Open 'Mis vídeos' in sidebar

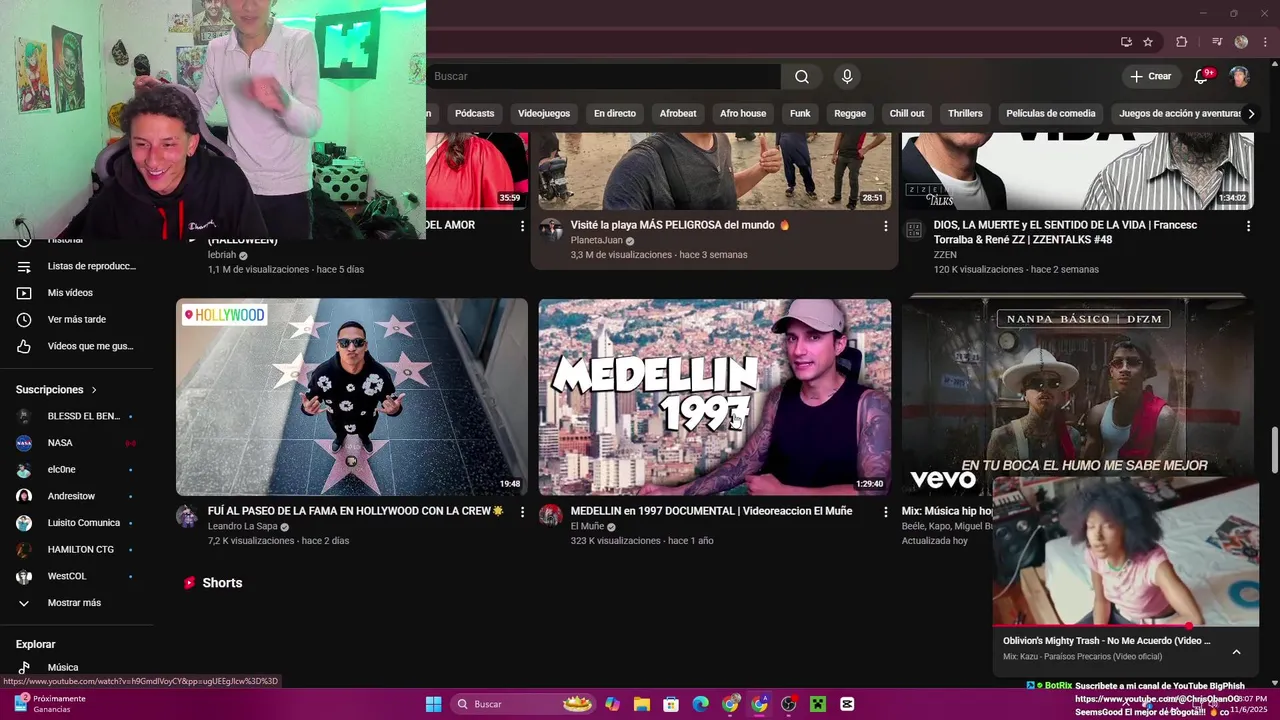[x=76, y=293]
